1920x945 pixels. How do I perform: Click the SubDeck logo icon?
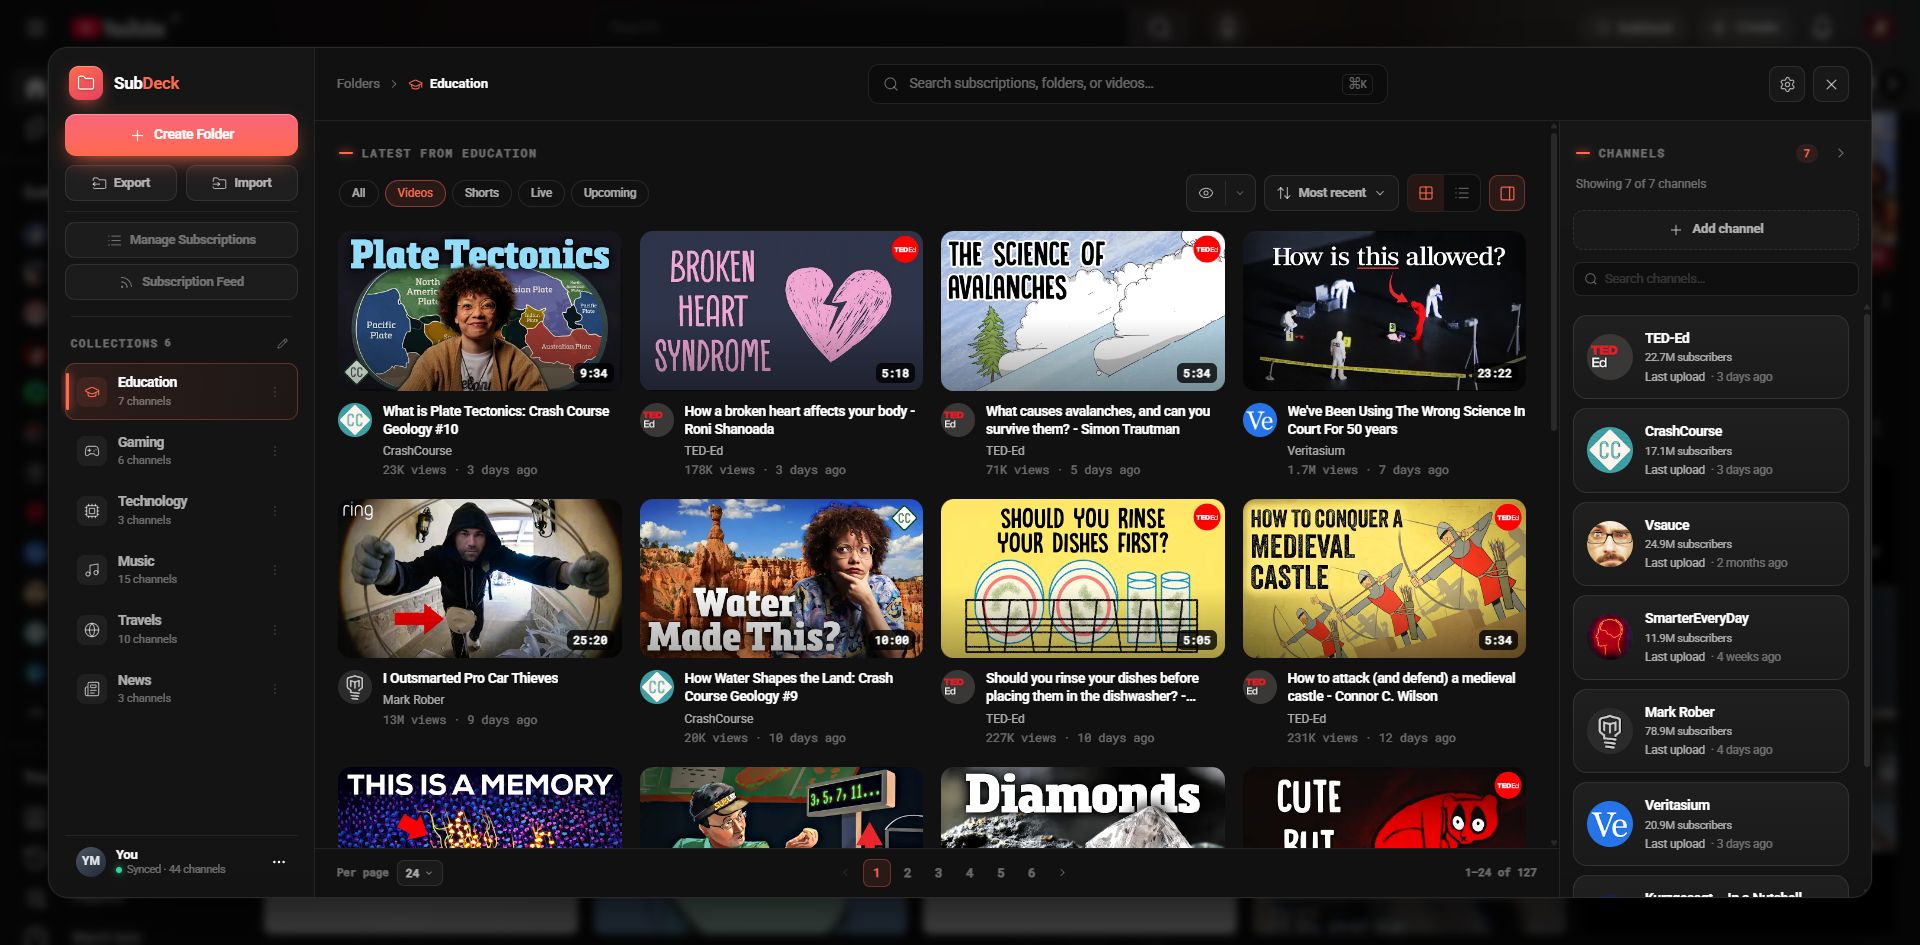[86, 83]
